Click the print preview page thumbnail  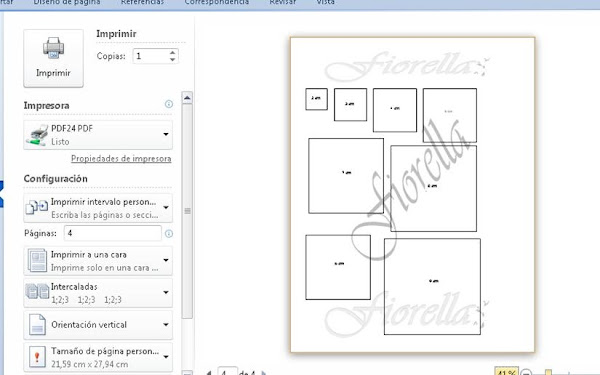point(412,194)
